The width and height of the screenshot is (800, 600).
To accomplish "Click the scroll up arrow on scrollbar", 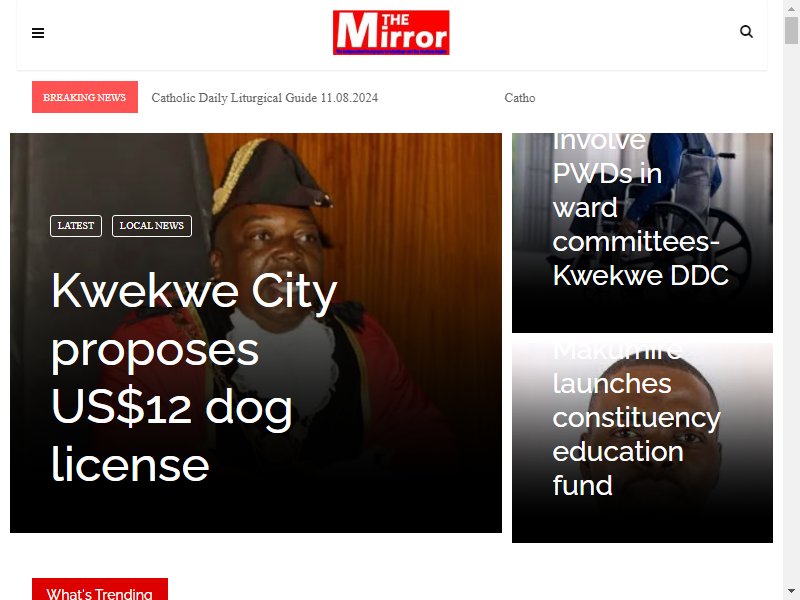I will click(791, 6).
